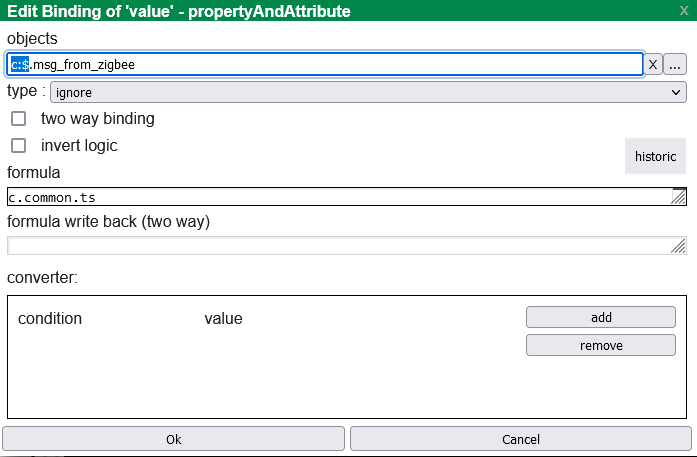This screenshot has width=697, height=457.
Task: Confirm the binding with Ok
Action: click(173, 439)
